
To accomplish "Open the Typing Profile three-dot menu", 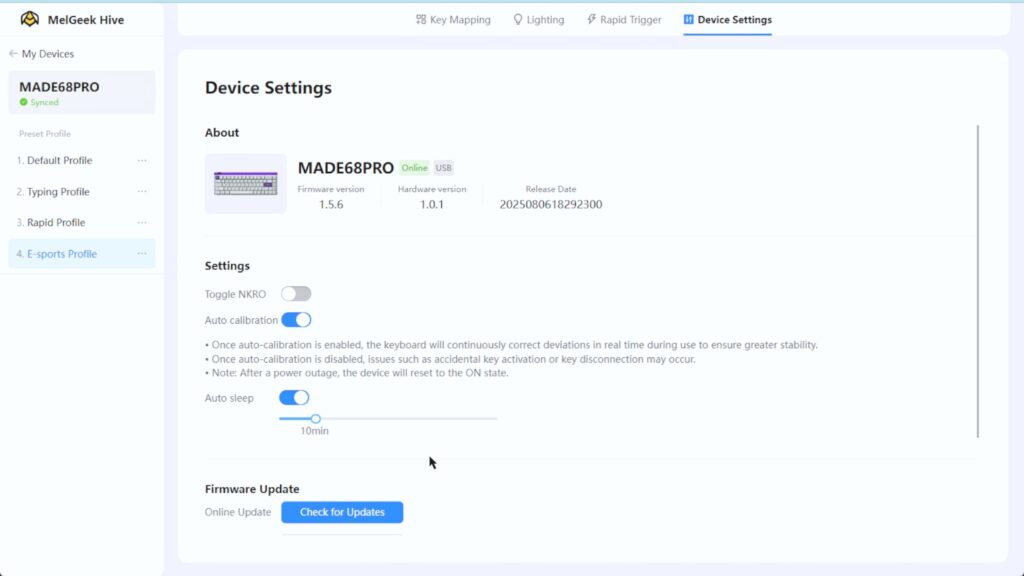I will (x=142, y=192).
